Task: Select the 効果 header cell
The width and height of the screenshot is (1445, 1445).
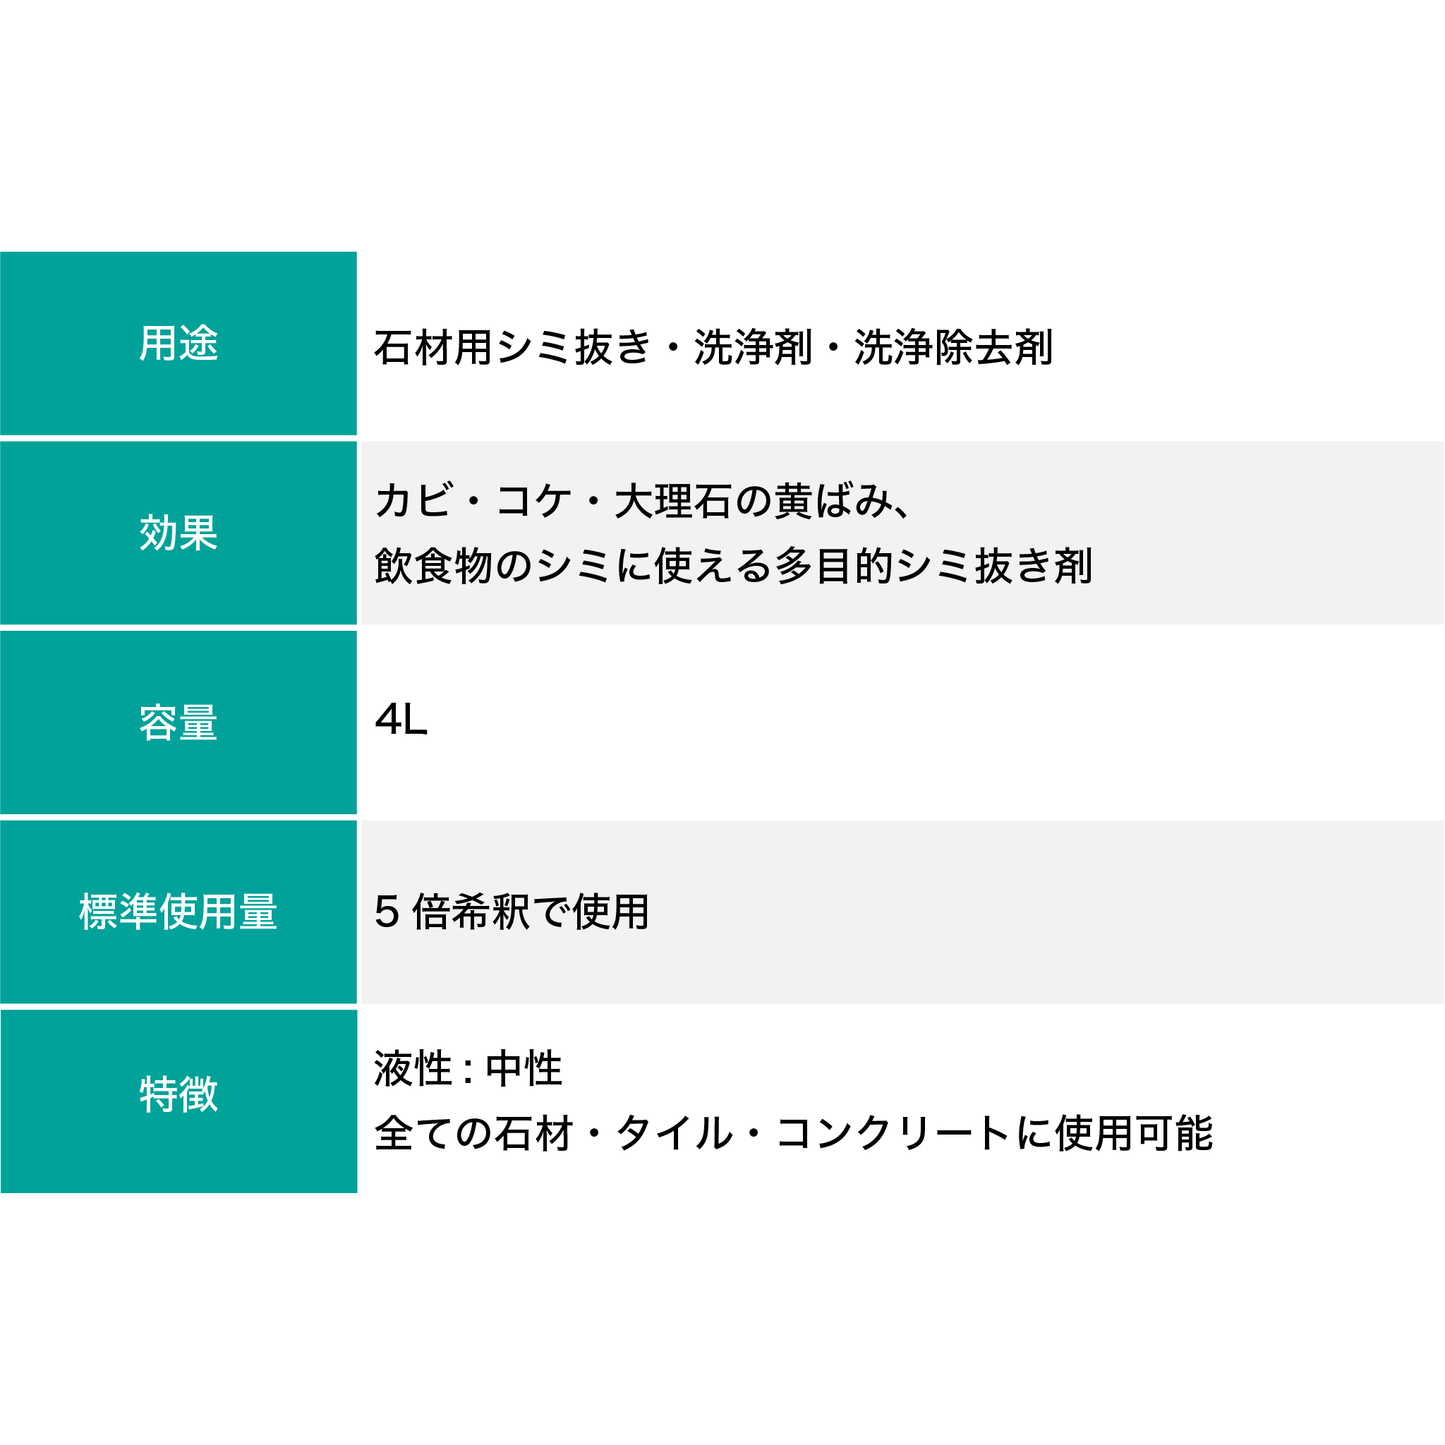Action: tap(178, 533)
